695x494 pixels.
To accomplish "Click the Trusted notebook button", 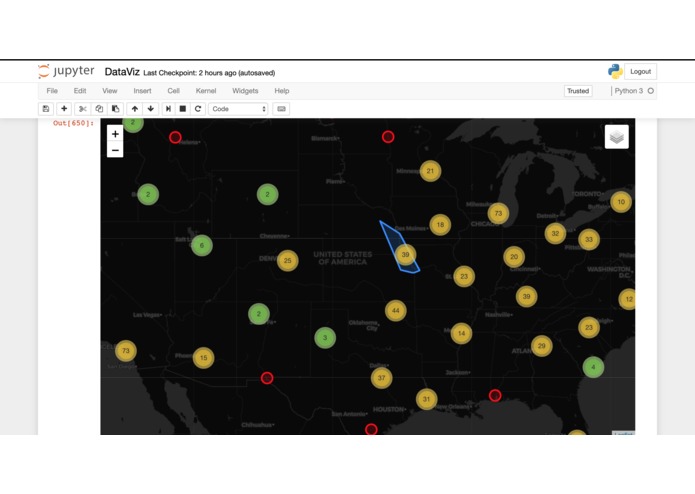I will (578, 91).
